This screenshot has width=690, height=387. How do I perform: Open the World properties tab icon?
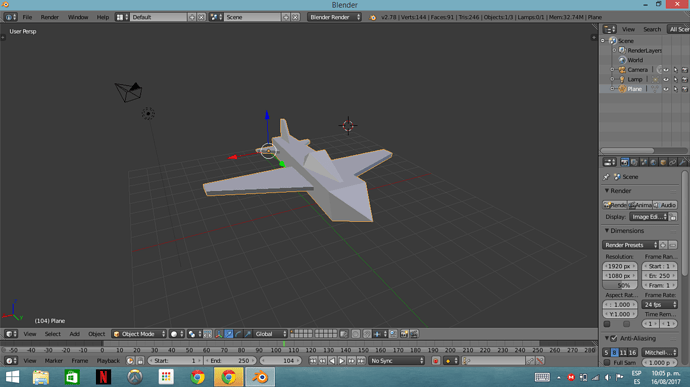coord(653,162)
